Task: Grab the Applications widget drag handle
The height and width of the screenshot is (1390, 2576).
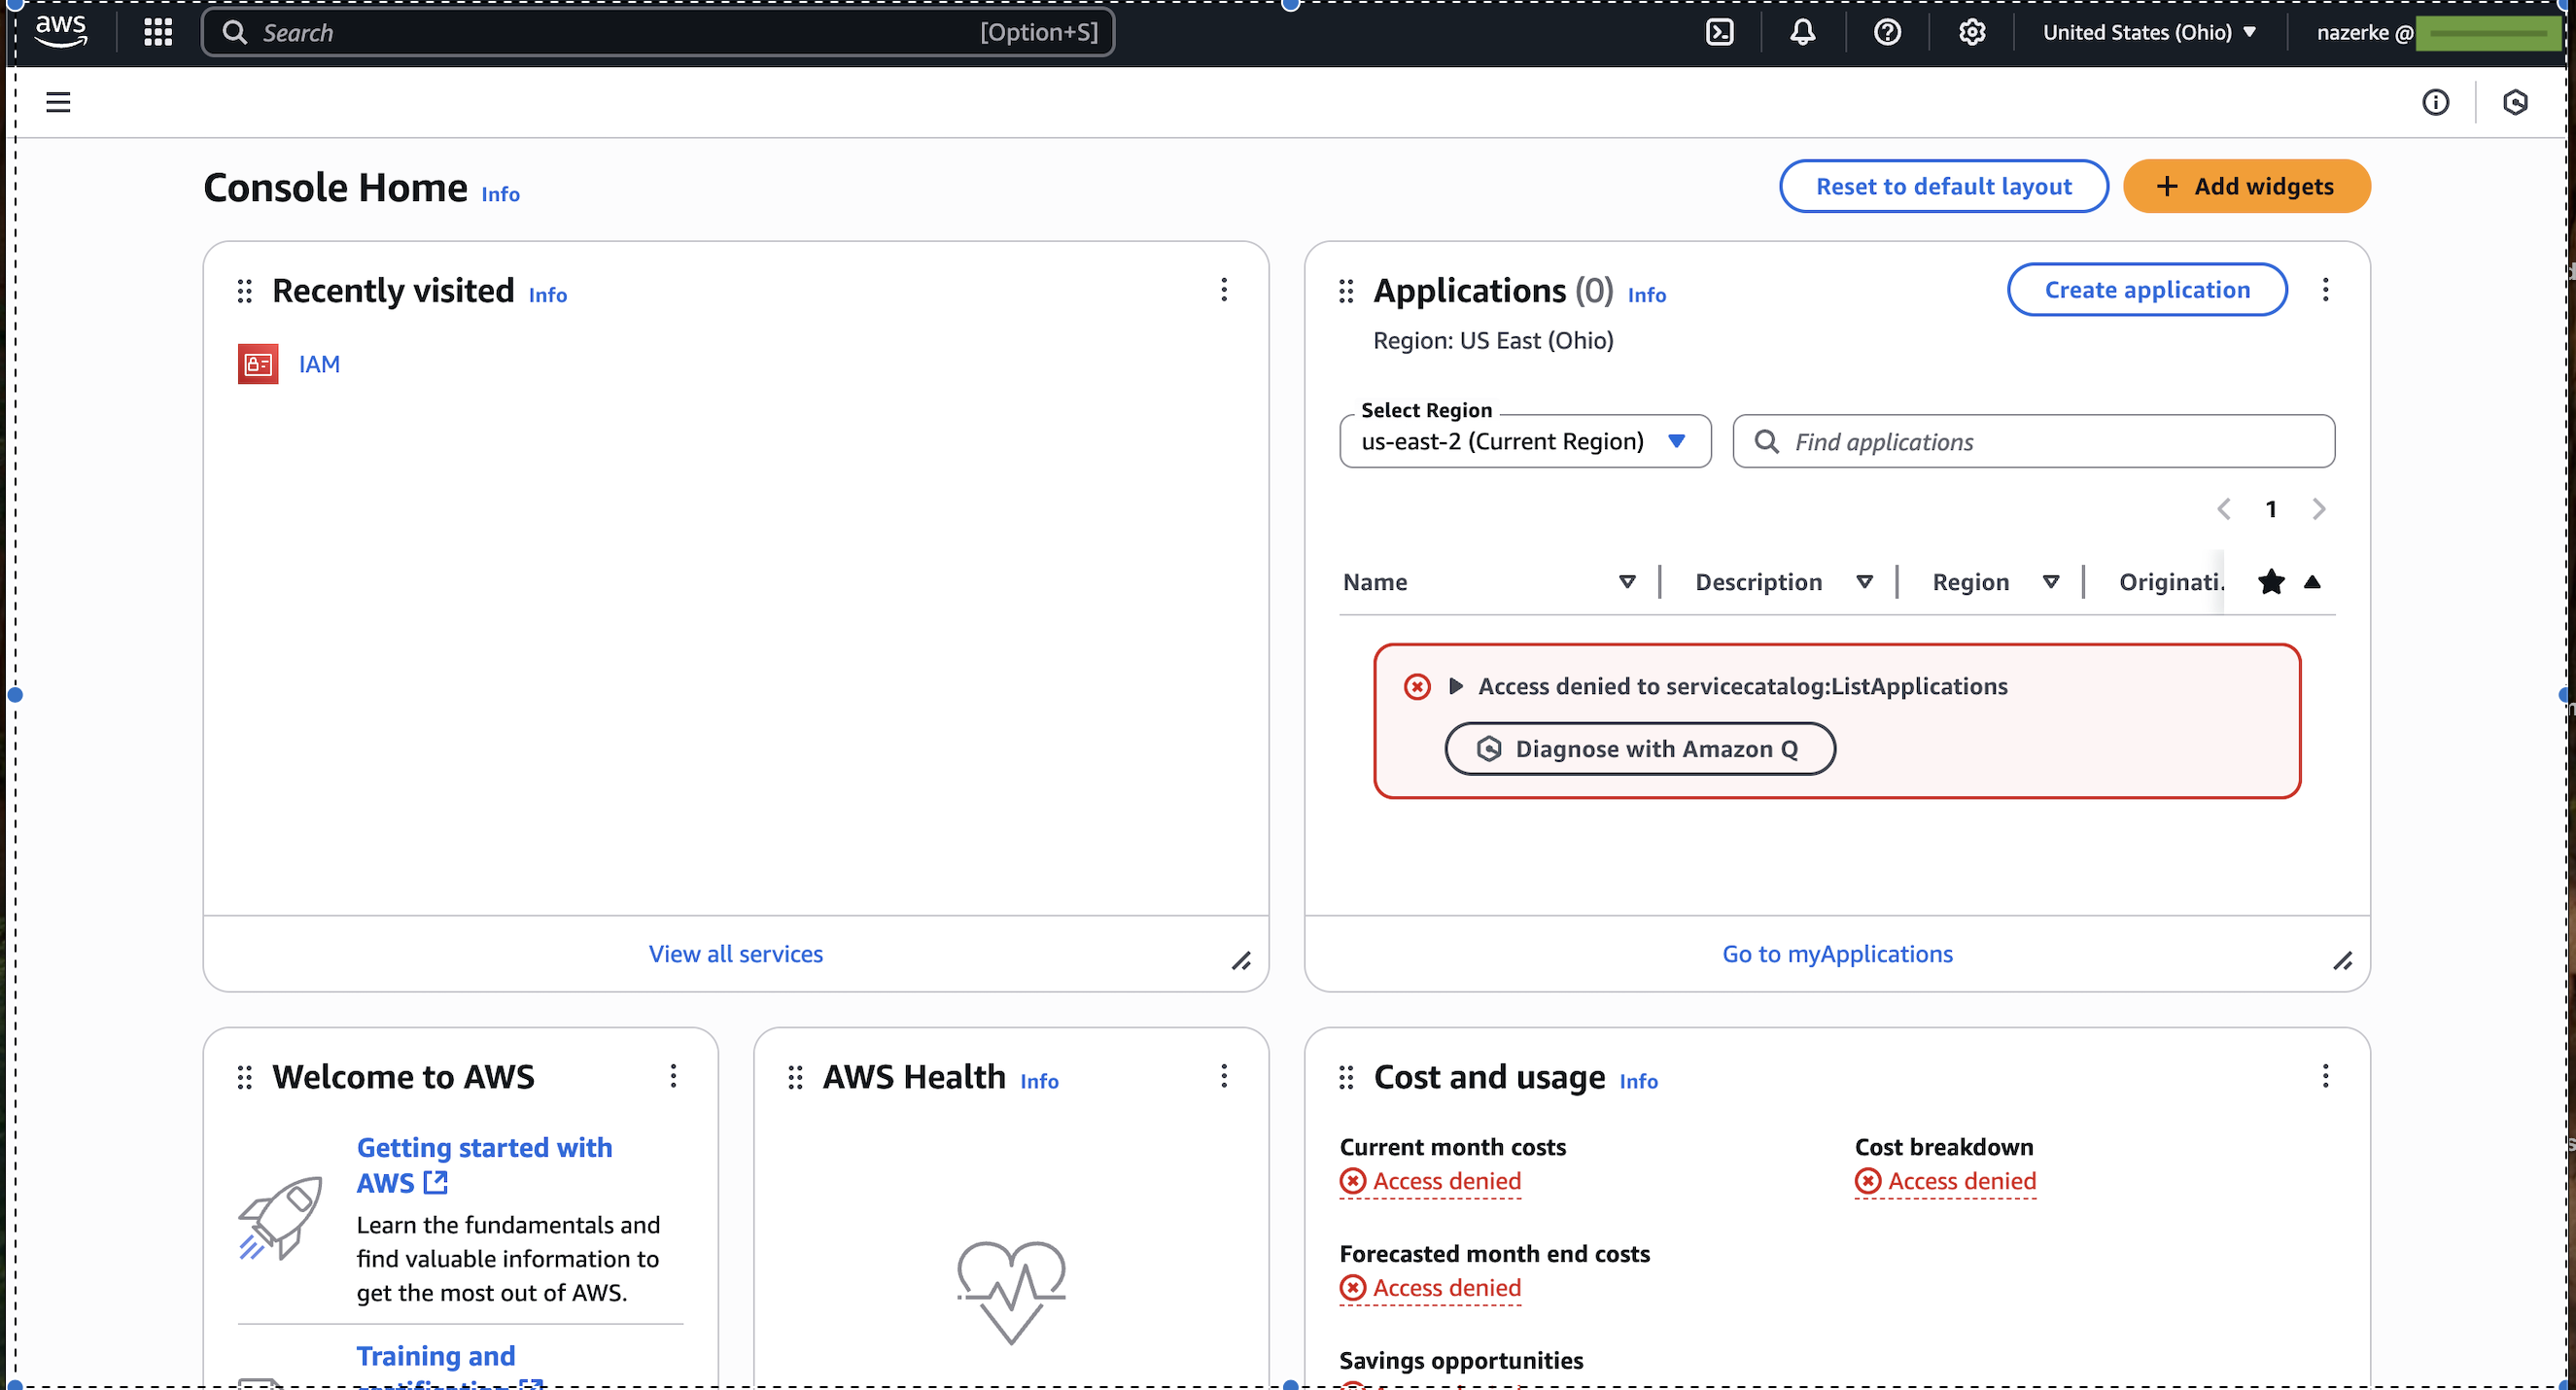Action: pyautogui.click(x=1346, y=291)
